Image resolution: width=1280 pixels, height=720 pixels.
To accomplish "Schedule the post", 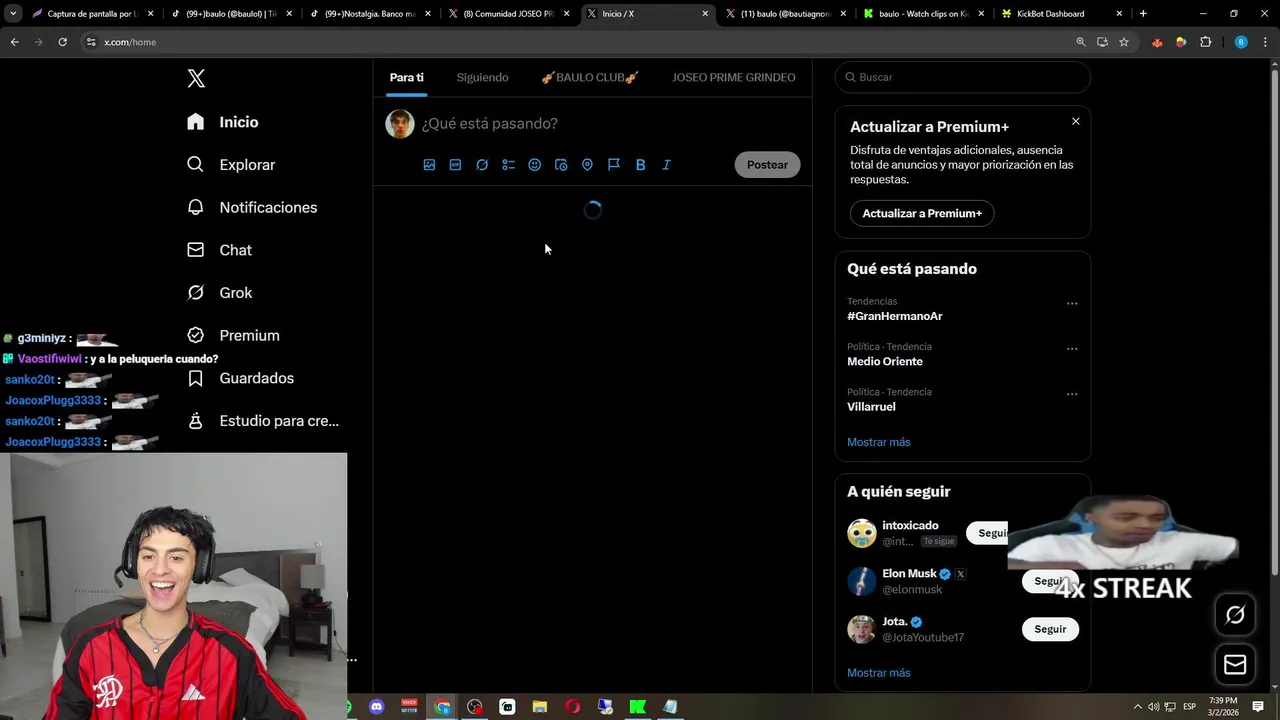I will (x=561, y=165).
